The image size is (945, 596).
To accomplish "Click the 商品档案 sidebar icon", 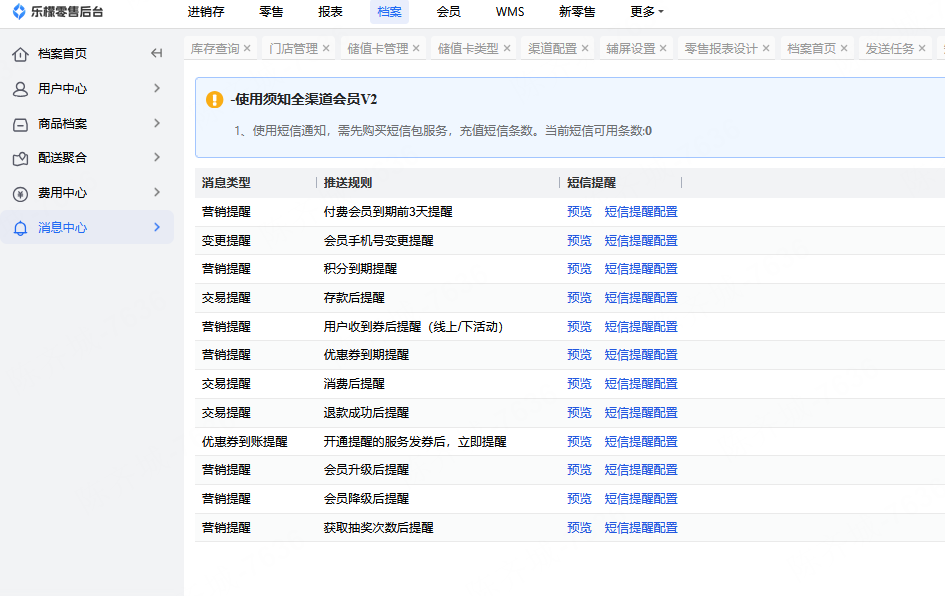I will pos(20,124).
